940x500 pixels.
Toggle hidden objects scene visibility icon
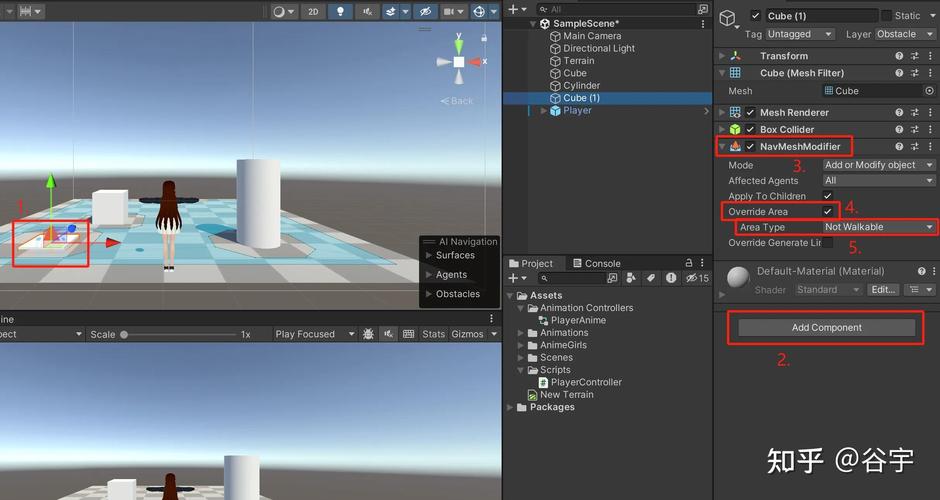(425, 11)
